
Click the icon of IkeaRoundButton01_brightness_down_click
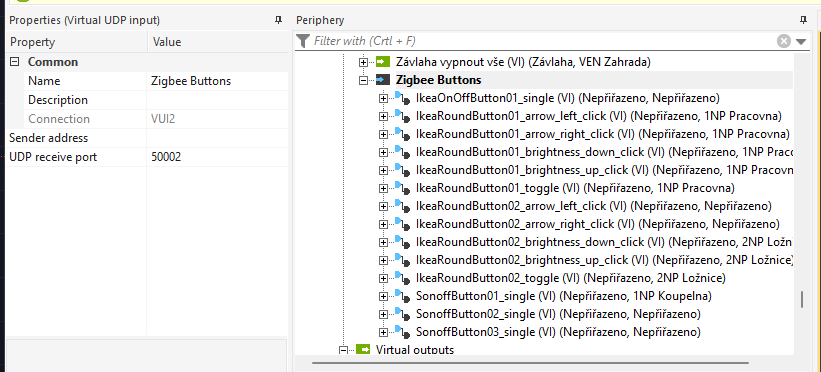(x=402, y=152)
